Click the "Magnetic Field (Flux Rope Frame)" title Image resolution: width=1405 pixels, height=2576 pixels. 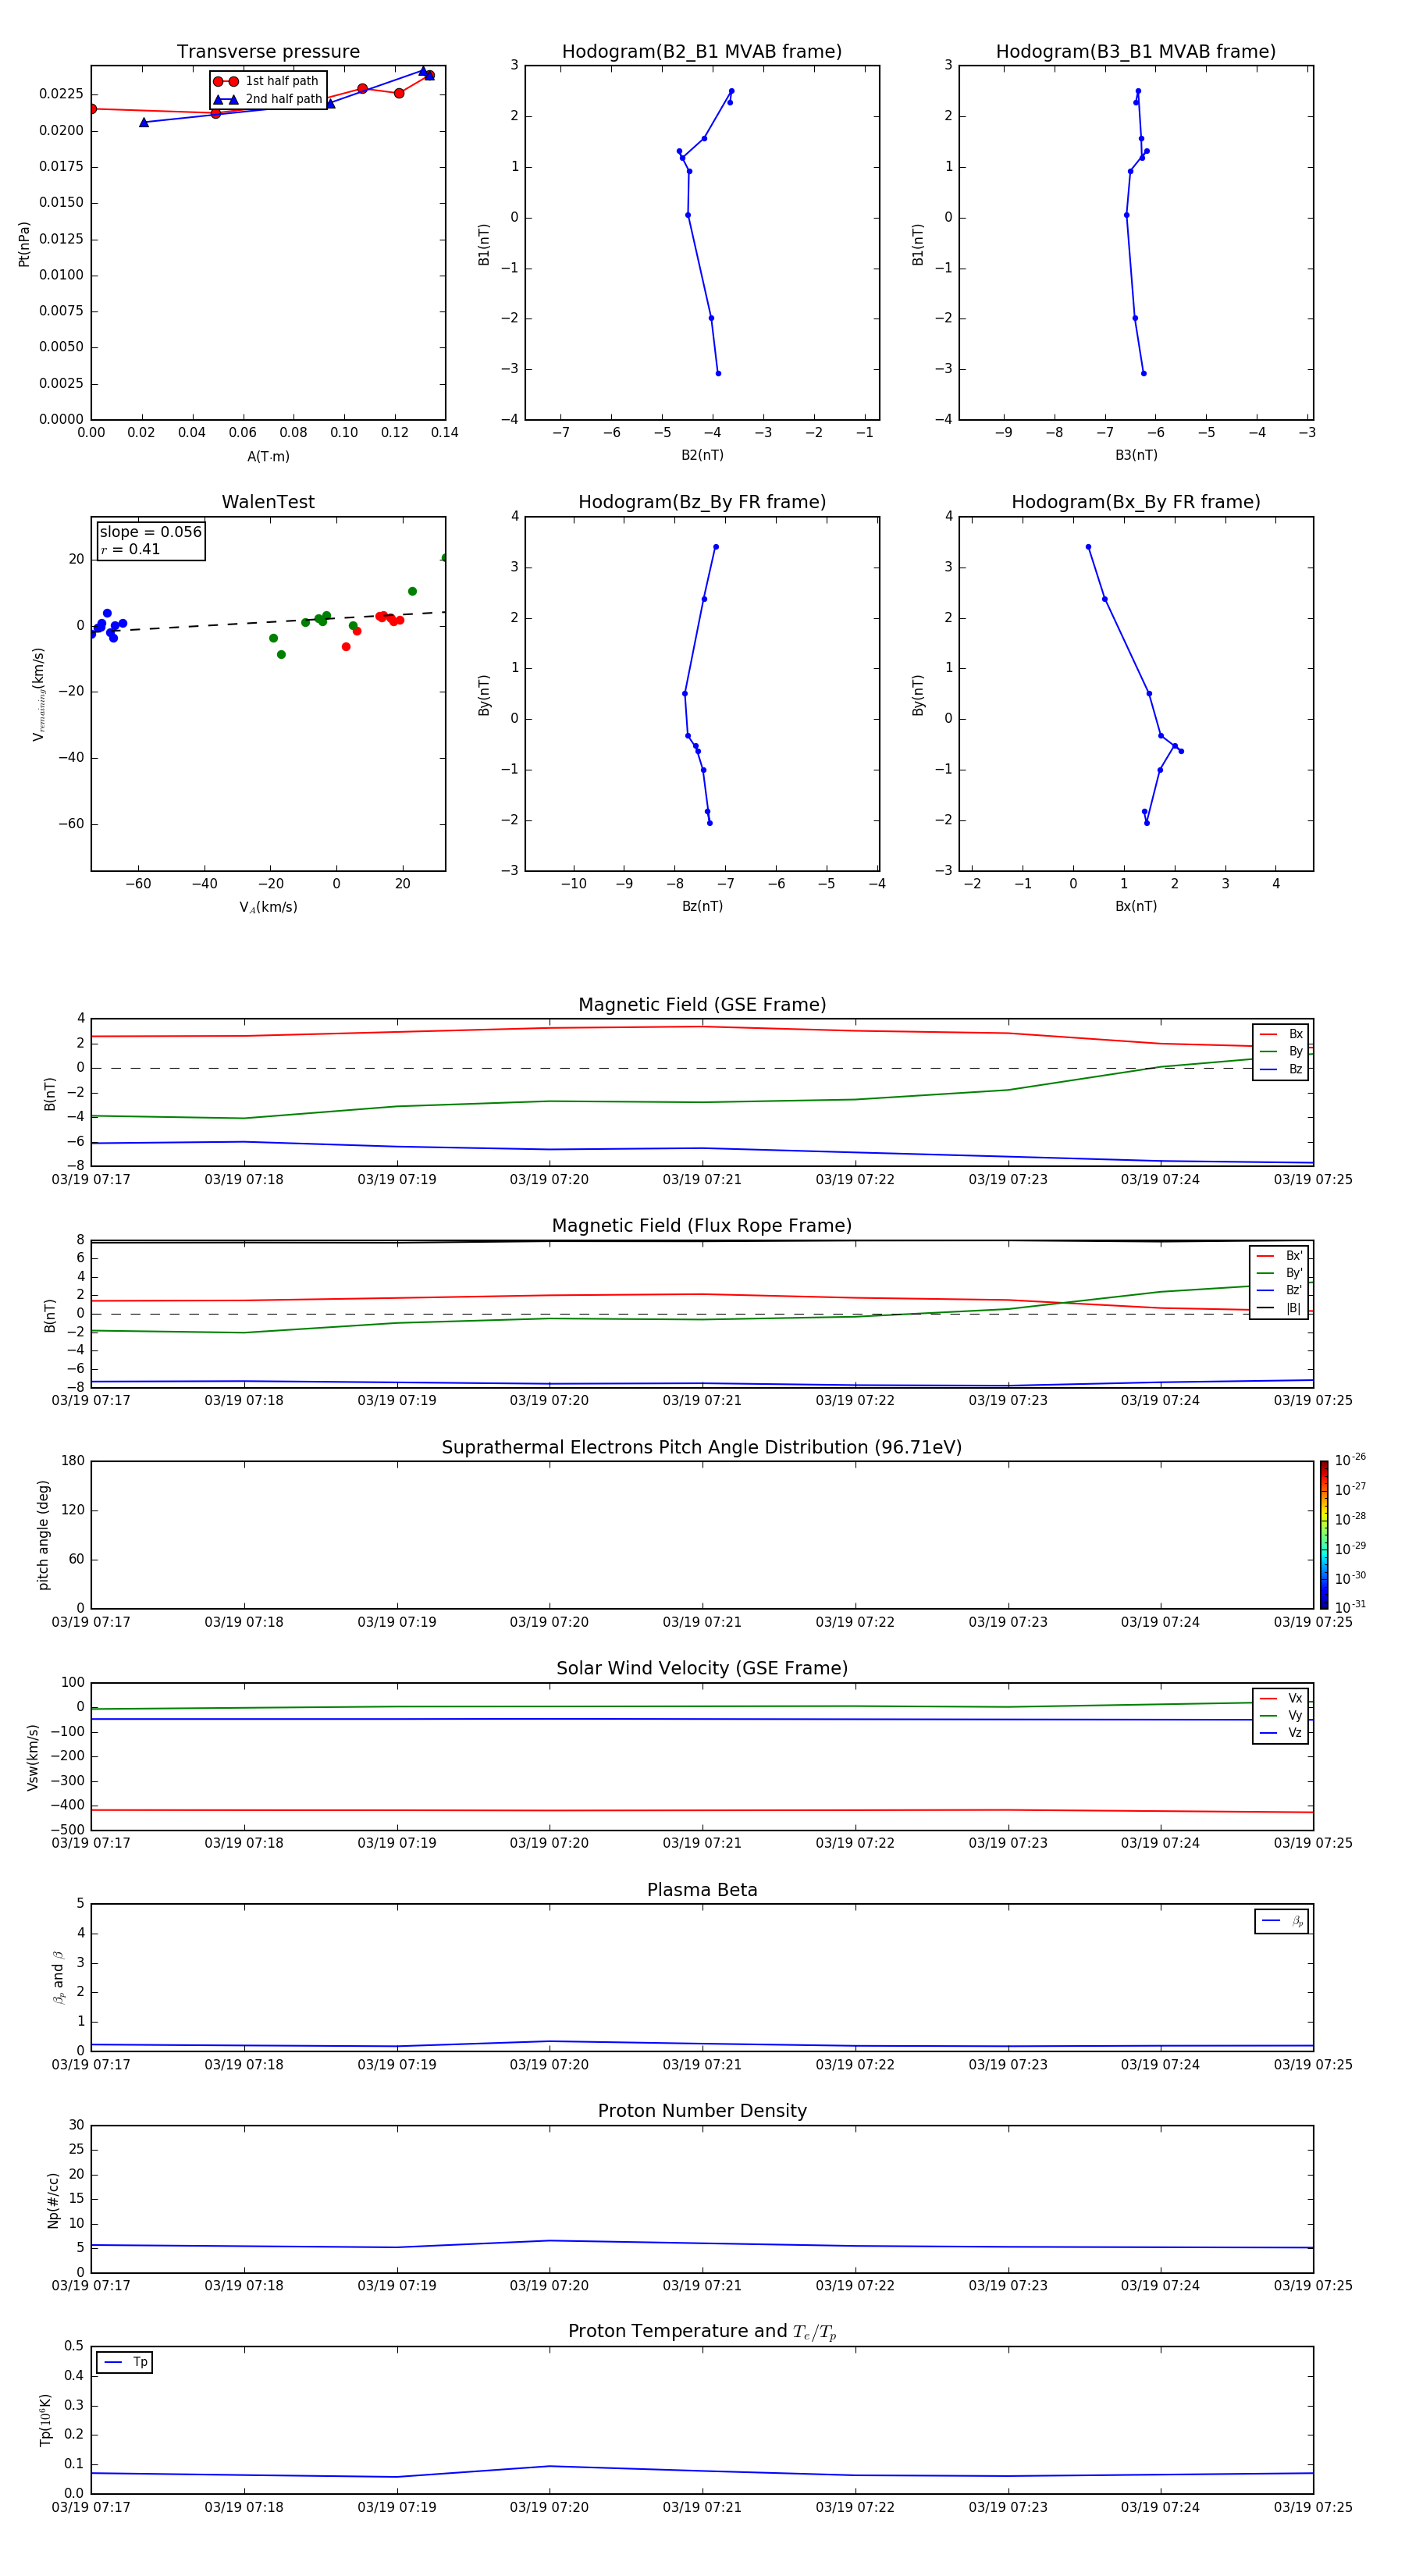pos(702,1226)
